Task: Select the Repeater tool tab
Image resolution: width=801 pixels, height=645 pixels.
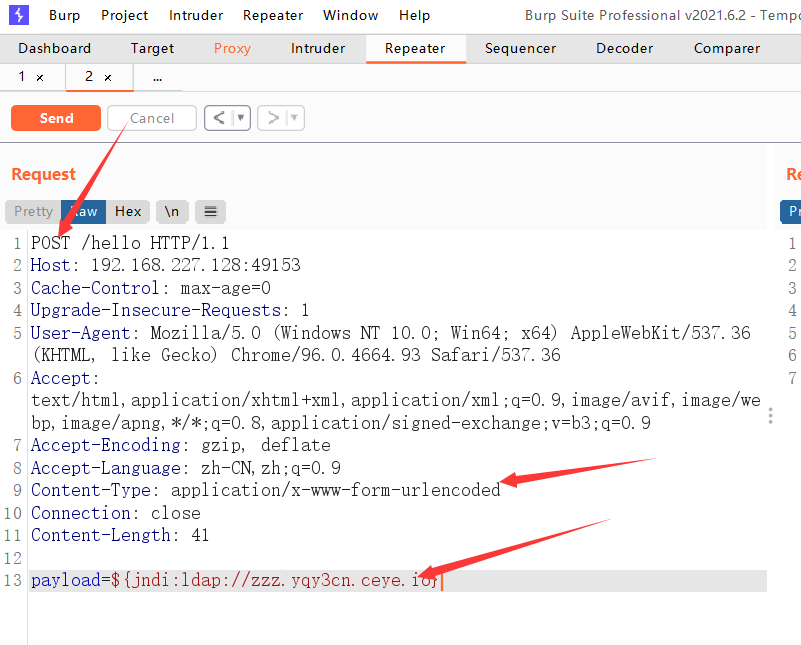Action: click(415, 49)
